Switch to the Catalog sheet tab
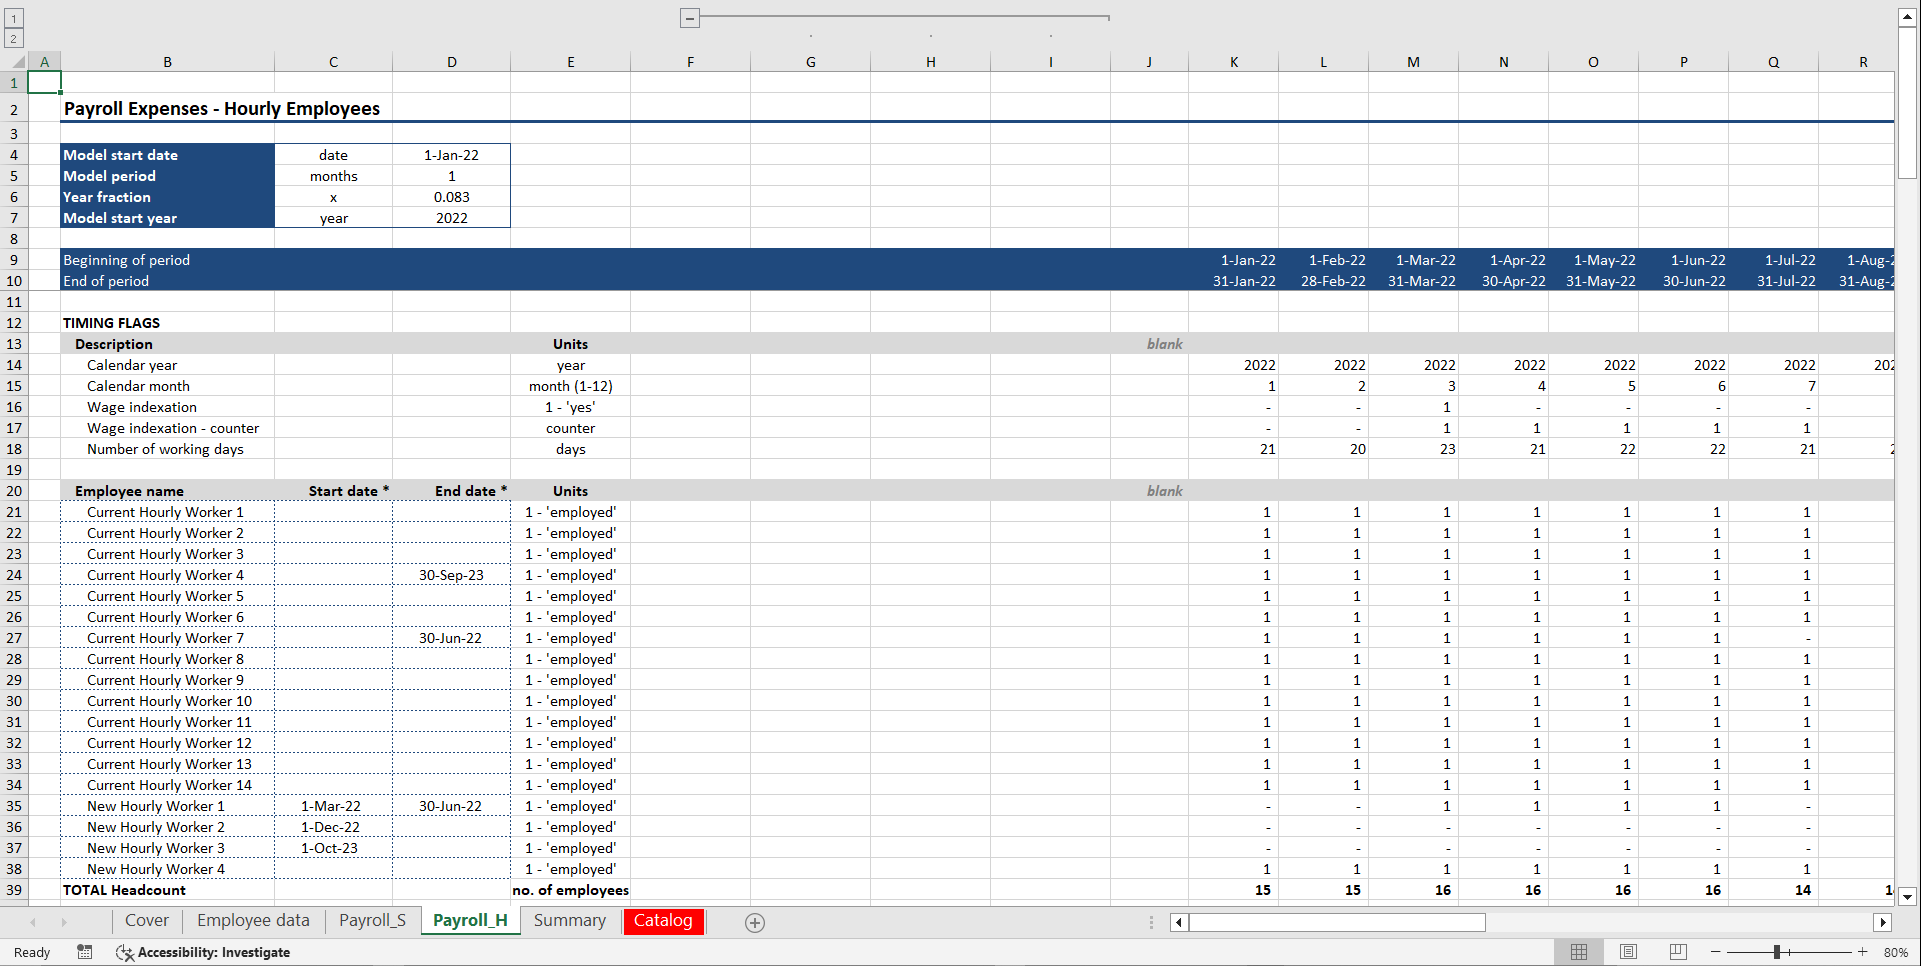Image resolution: width=1921 pixels, height=966 pixels. click(x=663, y=921)
